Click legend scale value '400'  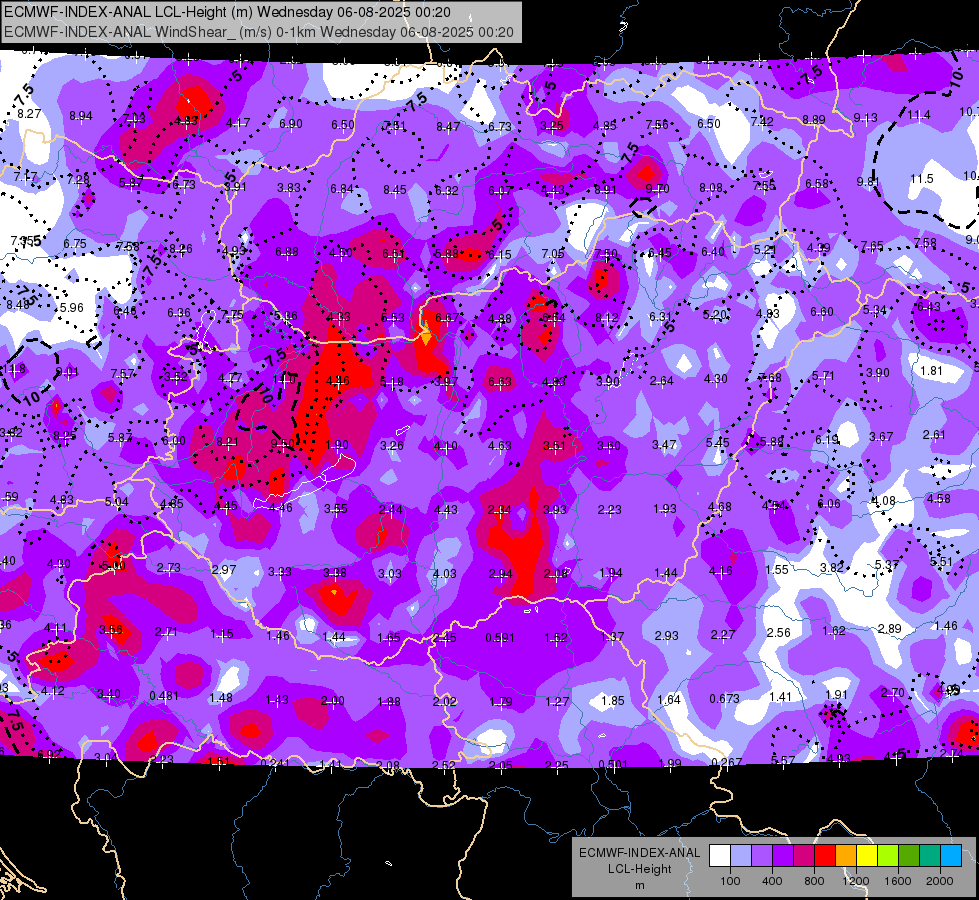772,881
